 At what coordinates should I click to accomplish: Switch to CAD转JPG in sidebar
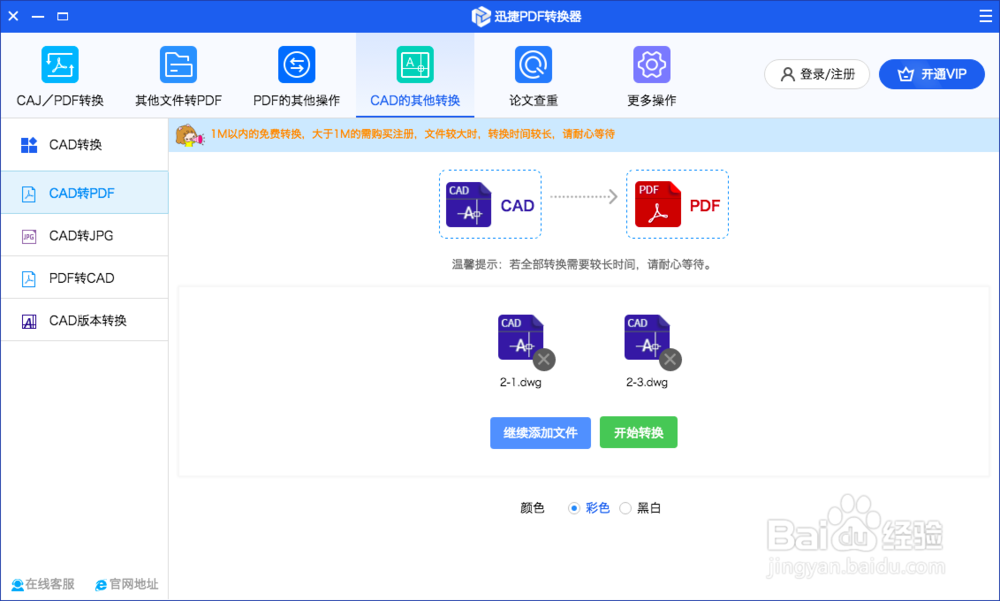pos(84,235)
